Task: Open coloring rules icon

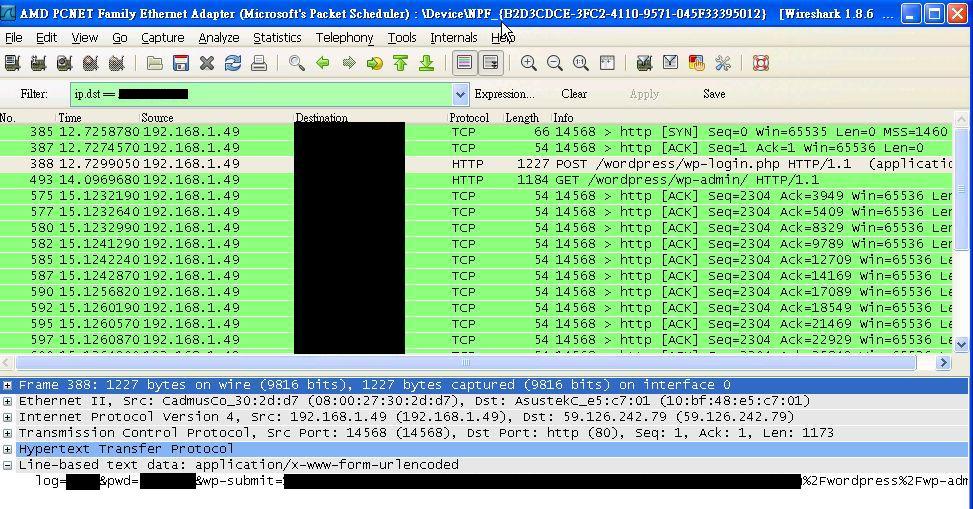Action: click(x=696, y=63)
